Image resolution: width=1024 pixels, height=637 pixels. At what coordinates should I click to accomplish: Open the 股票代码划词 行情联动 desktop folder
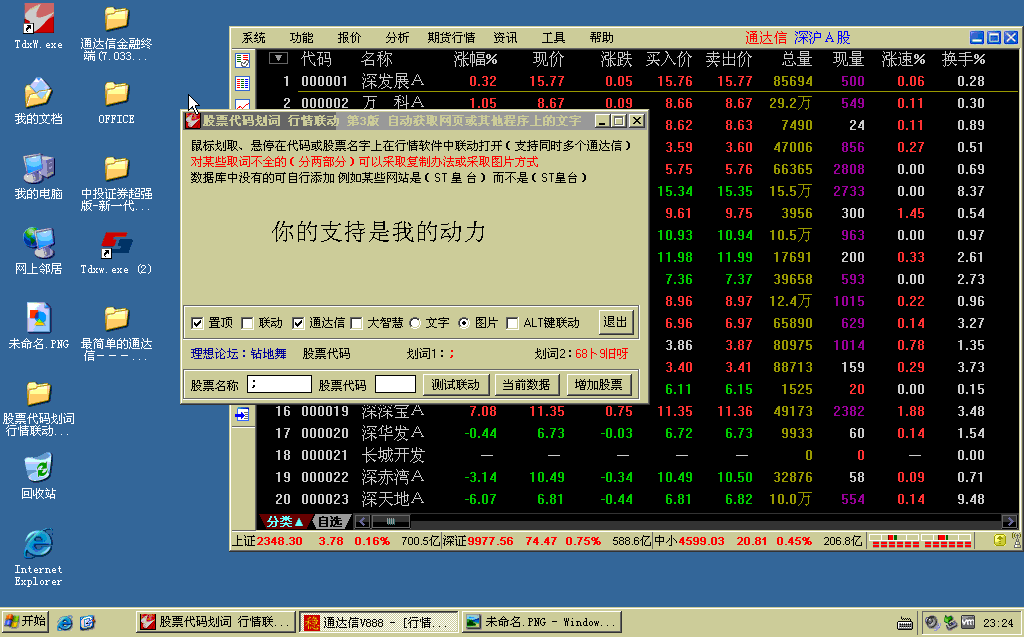(x=39, y=408)
